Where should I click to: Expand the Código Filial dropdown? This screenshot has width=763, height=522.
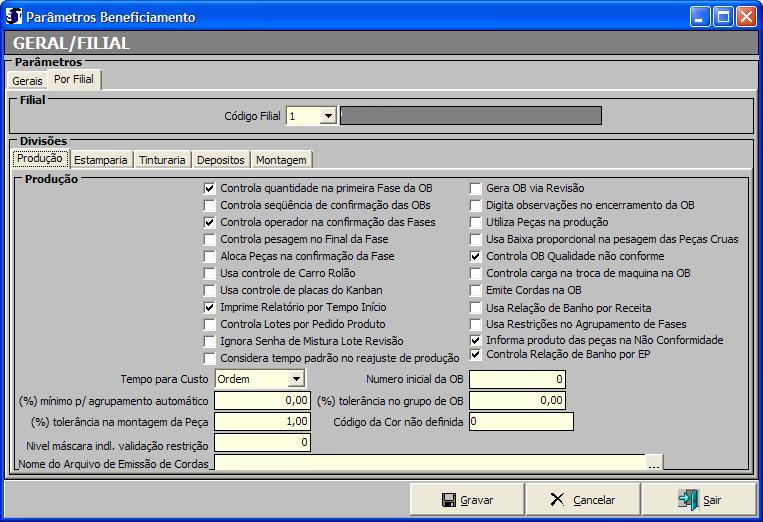(x=327, y=116)
